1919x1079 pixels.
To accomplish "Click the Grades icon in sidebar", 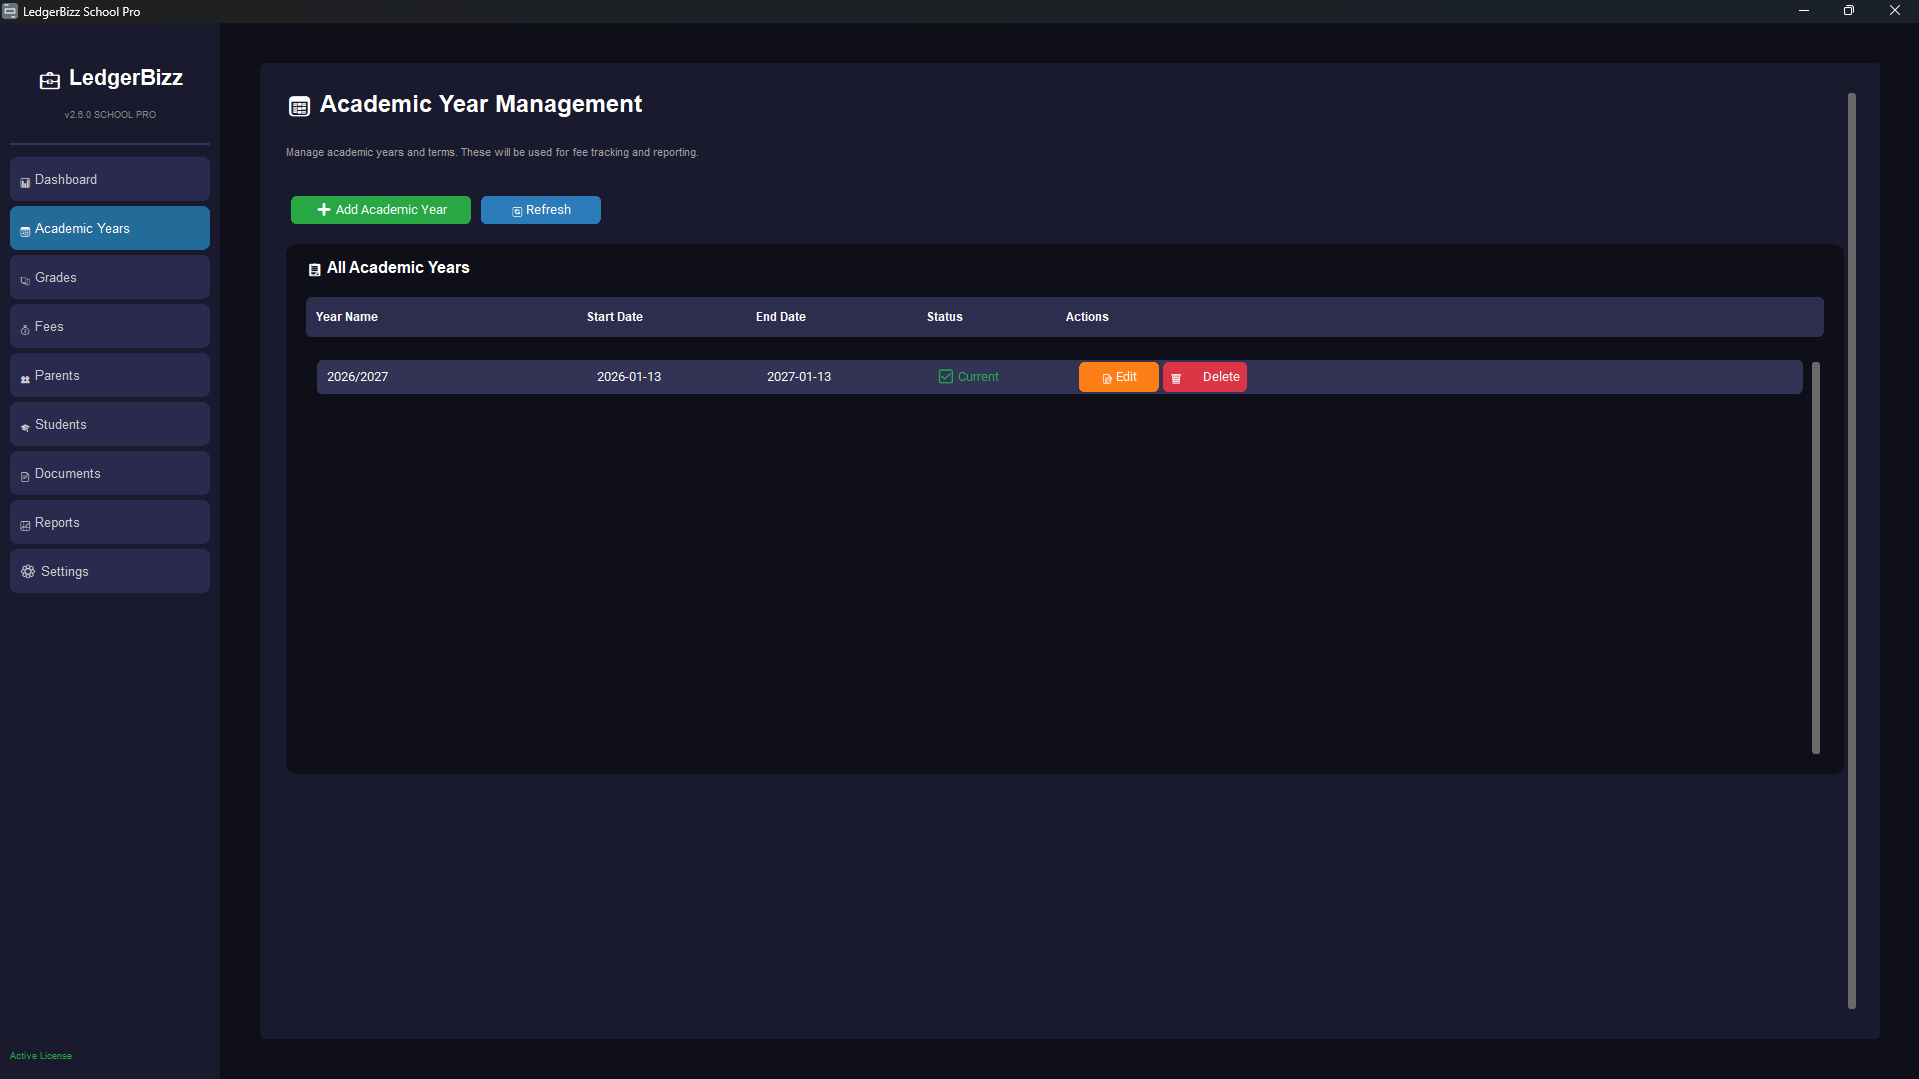I will coord(25,280).
